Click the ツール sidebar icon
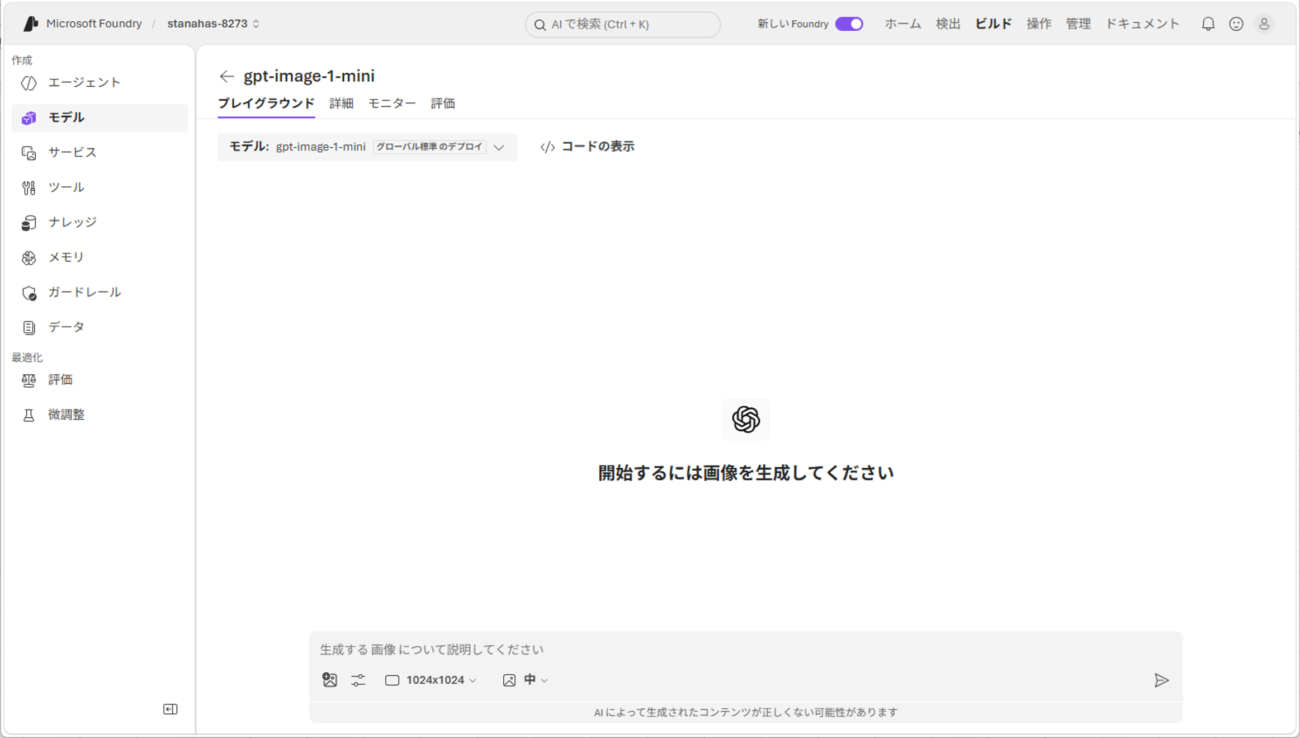Image resolution: width=1300 pixels, height=738 pixels. tap(29, 188)
